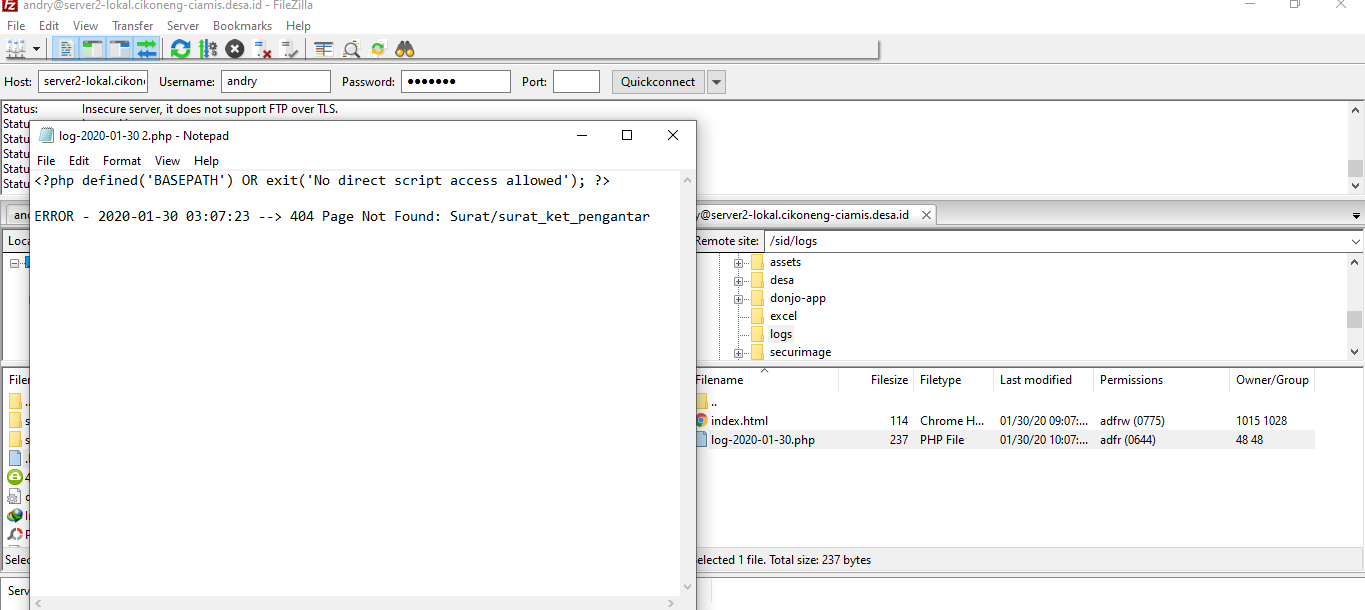Expand the donjo-app folder
The height and width of the screenshot is (610, 1365).
(737, 297)
